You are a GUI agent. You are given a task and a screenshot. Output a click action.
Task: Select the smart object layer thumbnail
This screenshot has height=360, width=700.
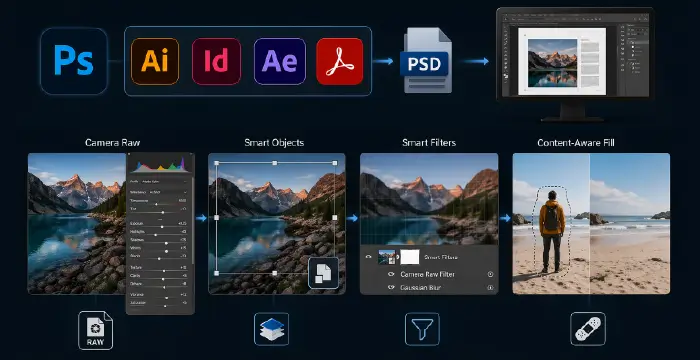click(x=387, y=257)
